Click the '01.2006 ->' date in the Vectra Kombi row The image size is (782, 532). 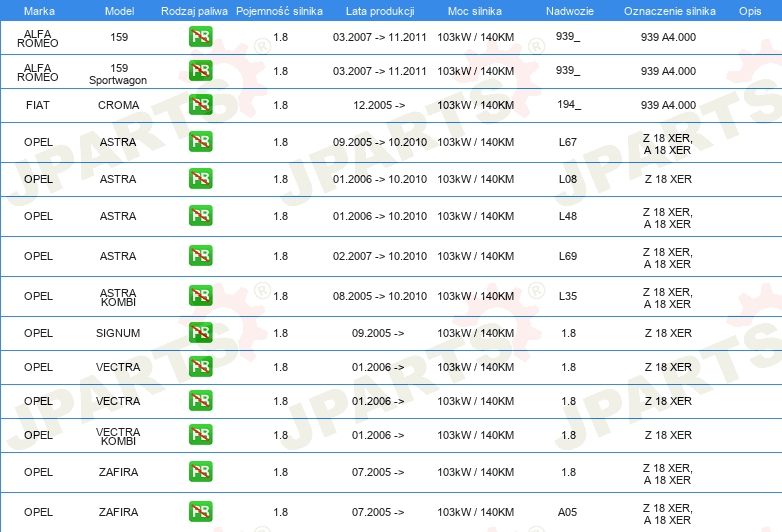(378, 435)
